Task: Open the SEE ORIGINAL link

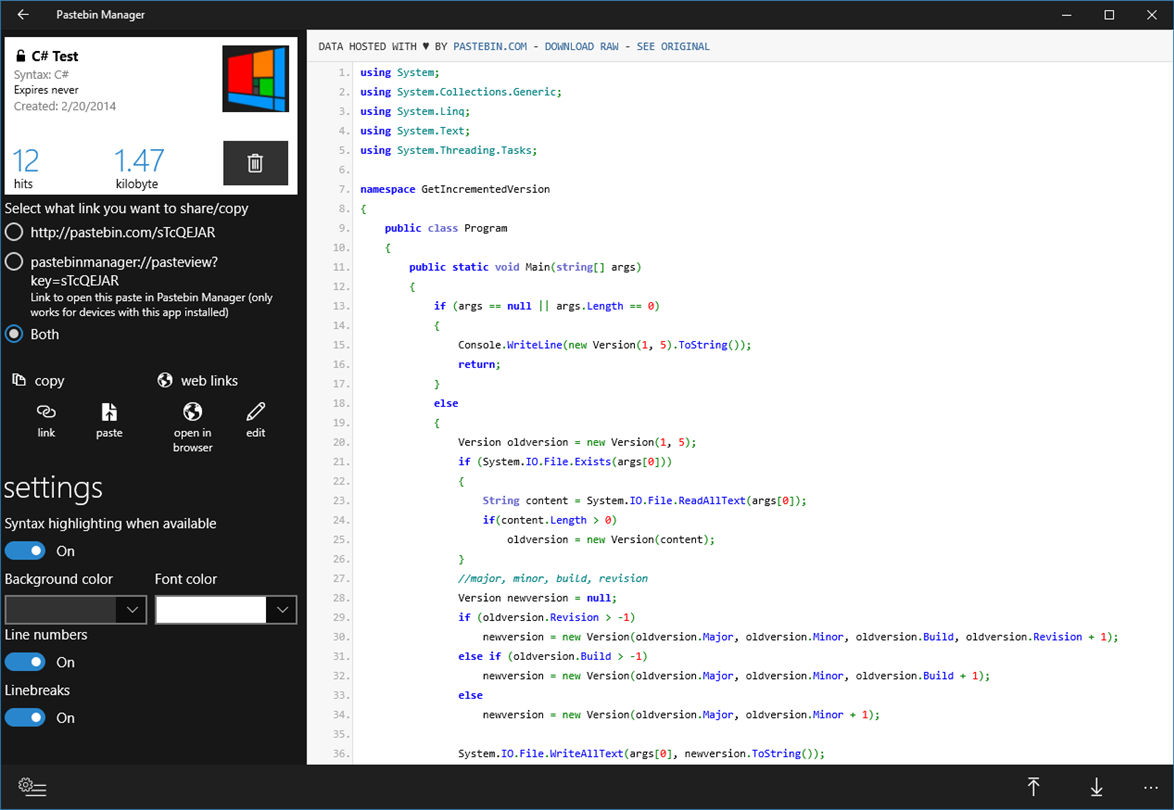Action: click(673, 46)
